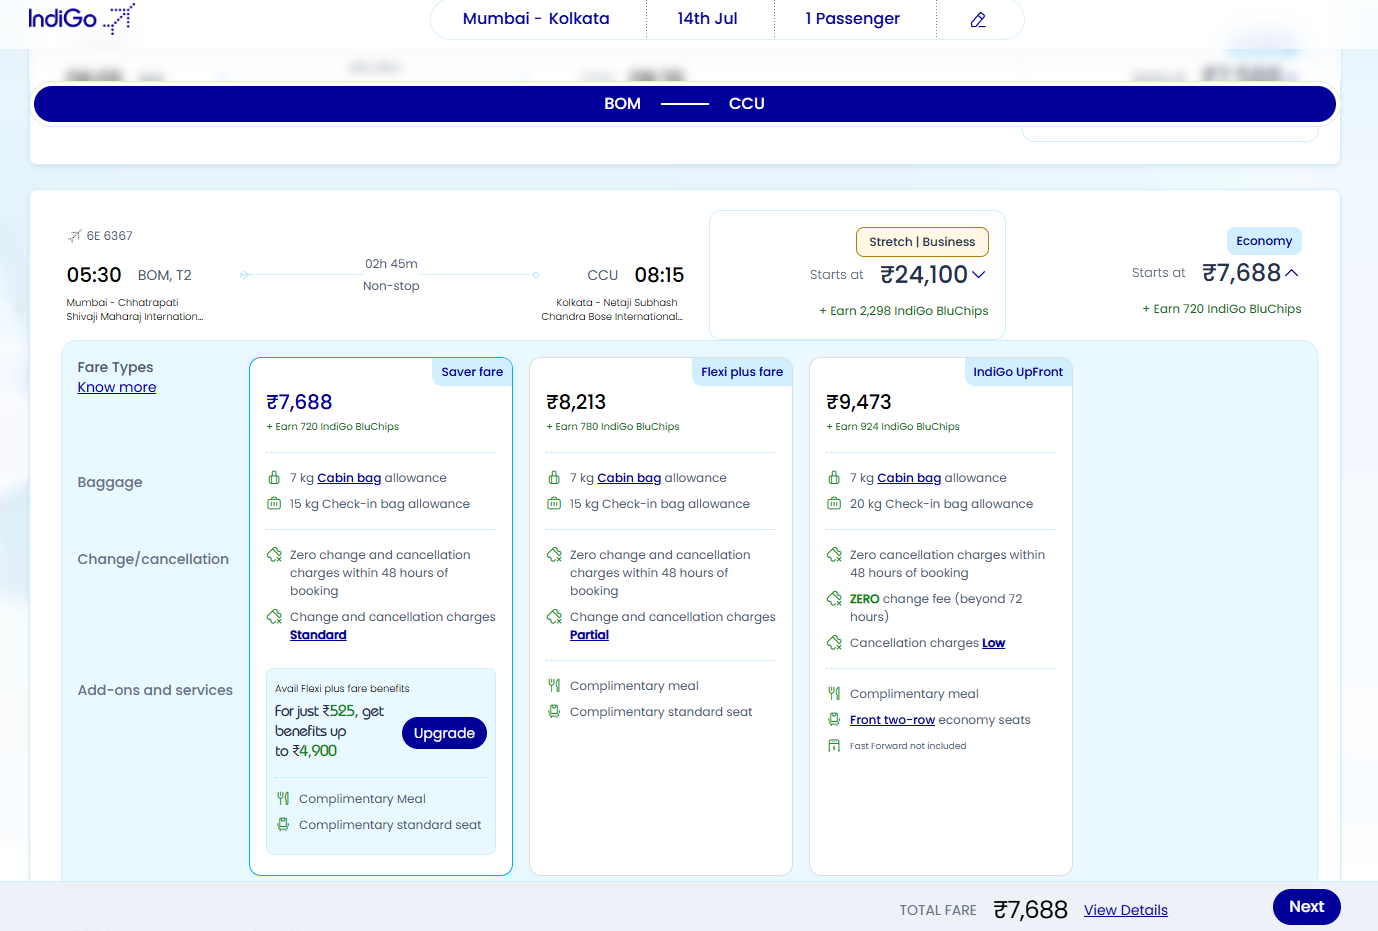Select the Saver fare tag
The width and height of the screenshot is (1378, 931).
[x=472, y=372]
